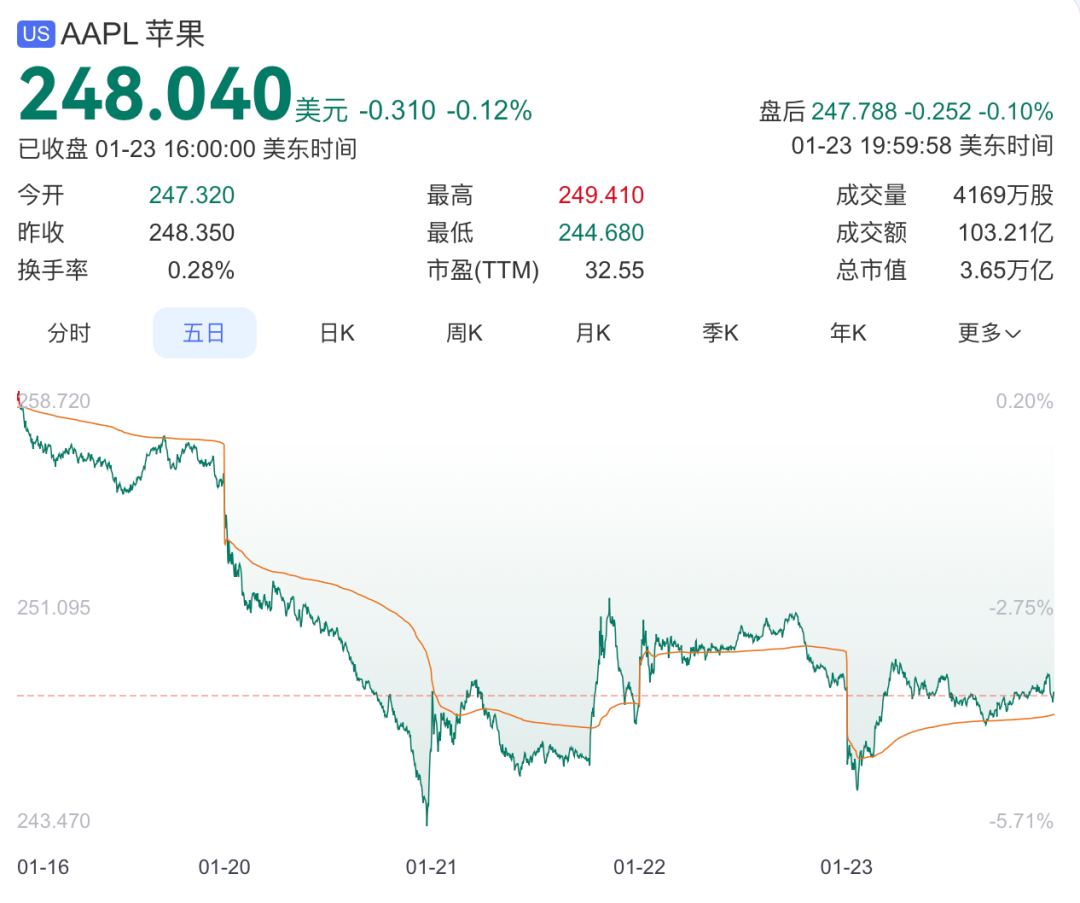Switch to the 日K chart tab
1080x903 pixels.
(x=337, y=333)
